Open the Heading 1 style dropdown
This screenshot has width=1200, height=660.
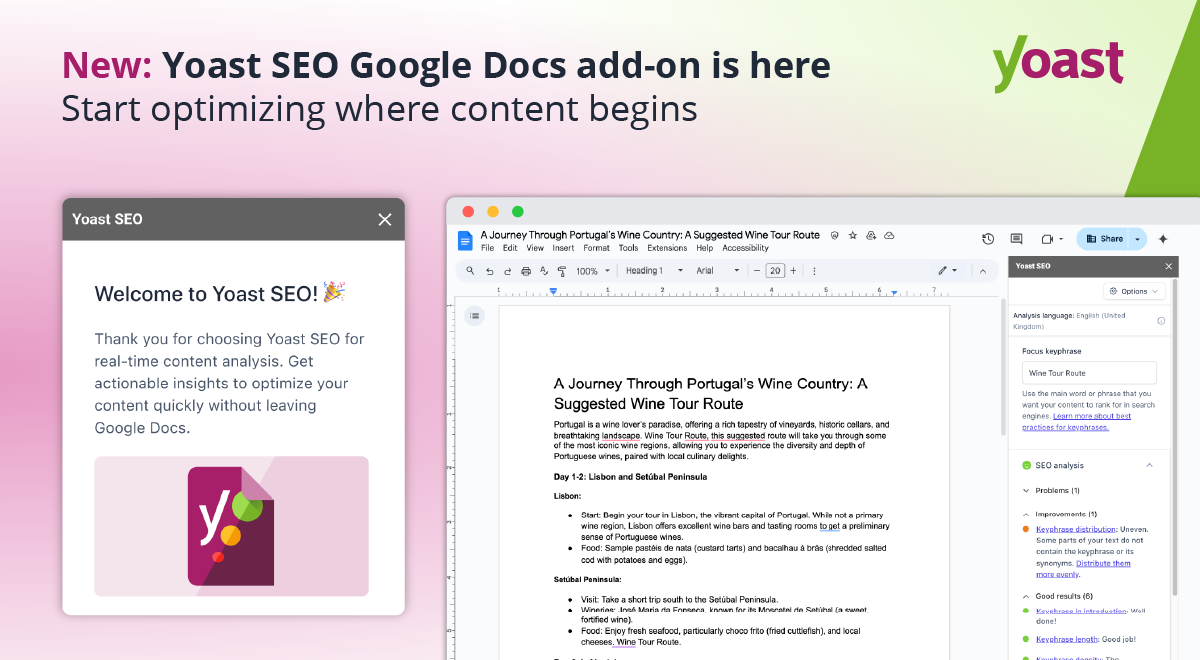point(654,271)
